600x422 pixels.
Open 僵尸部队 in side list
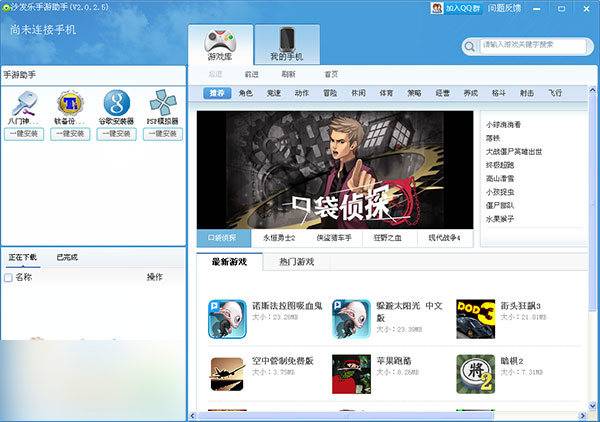click(x=500, y=205)
